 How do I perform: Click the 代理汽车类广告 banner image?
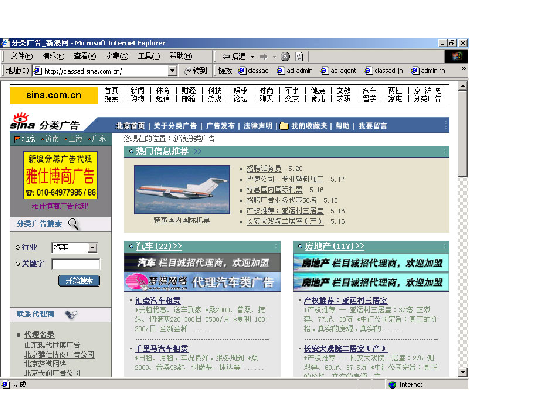pyautogui.click(x=202, y=282)
